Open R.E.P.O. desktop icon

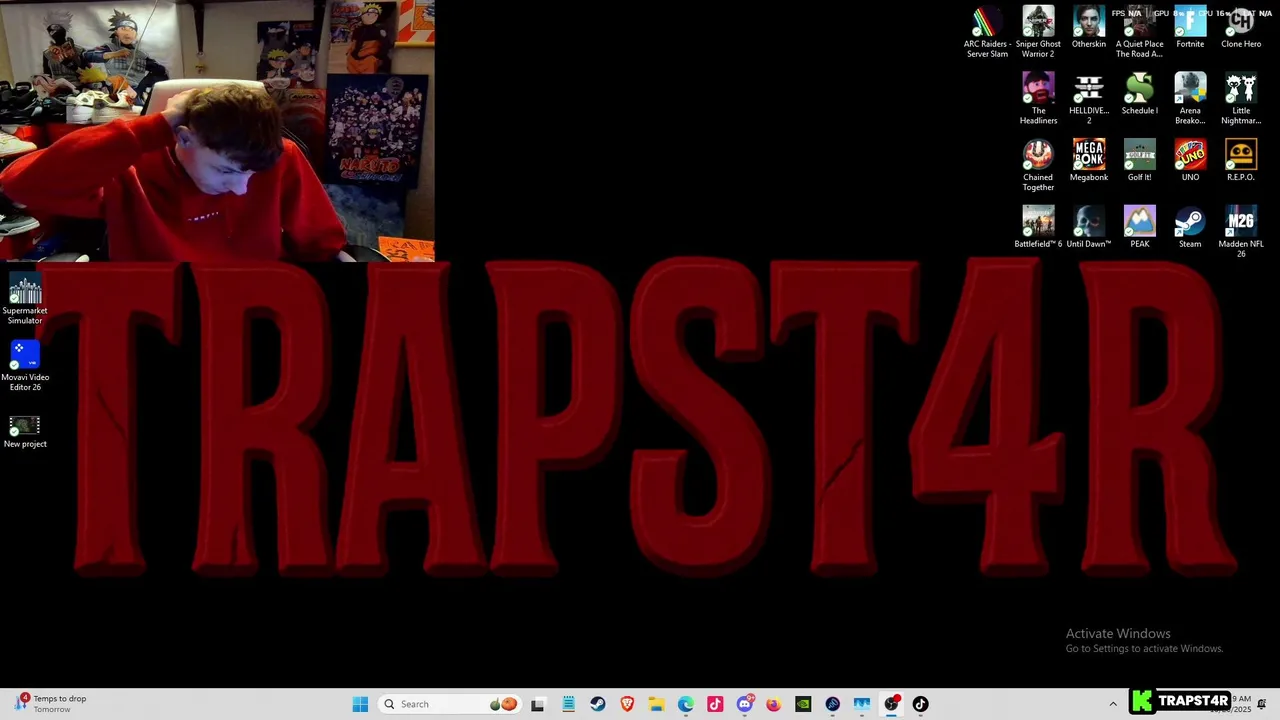click(x=1241, y=160)
